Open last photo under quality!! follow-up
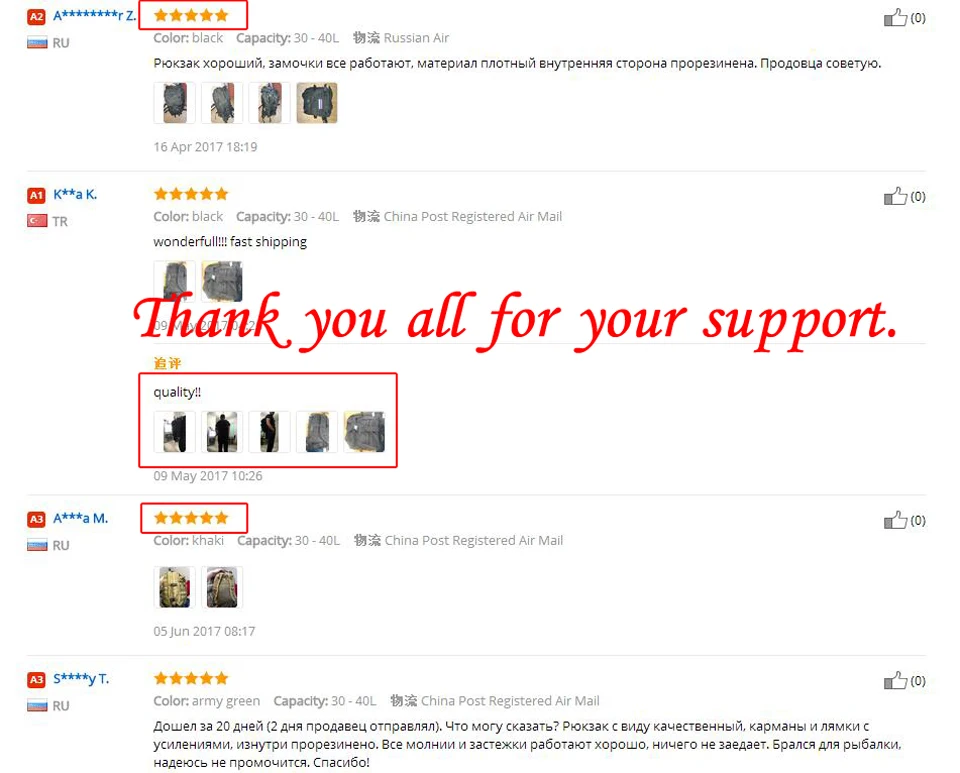The width and height of the screenshot is (960, 773). pos(364,432)
